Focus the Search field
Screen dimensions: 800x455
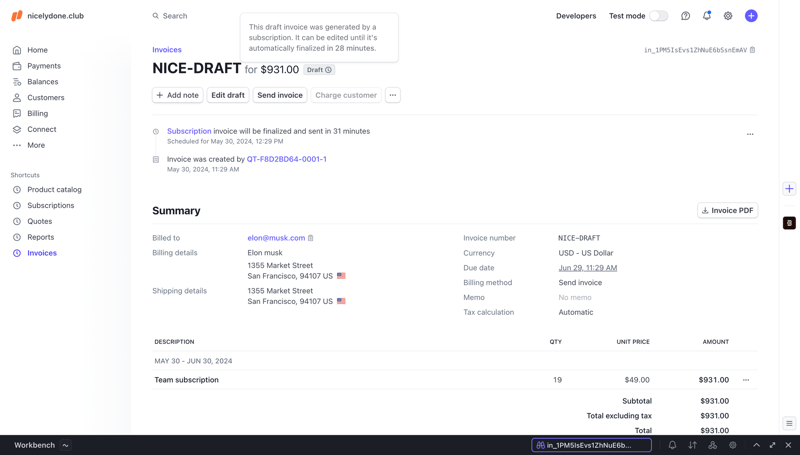click(x=175, y=16)
